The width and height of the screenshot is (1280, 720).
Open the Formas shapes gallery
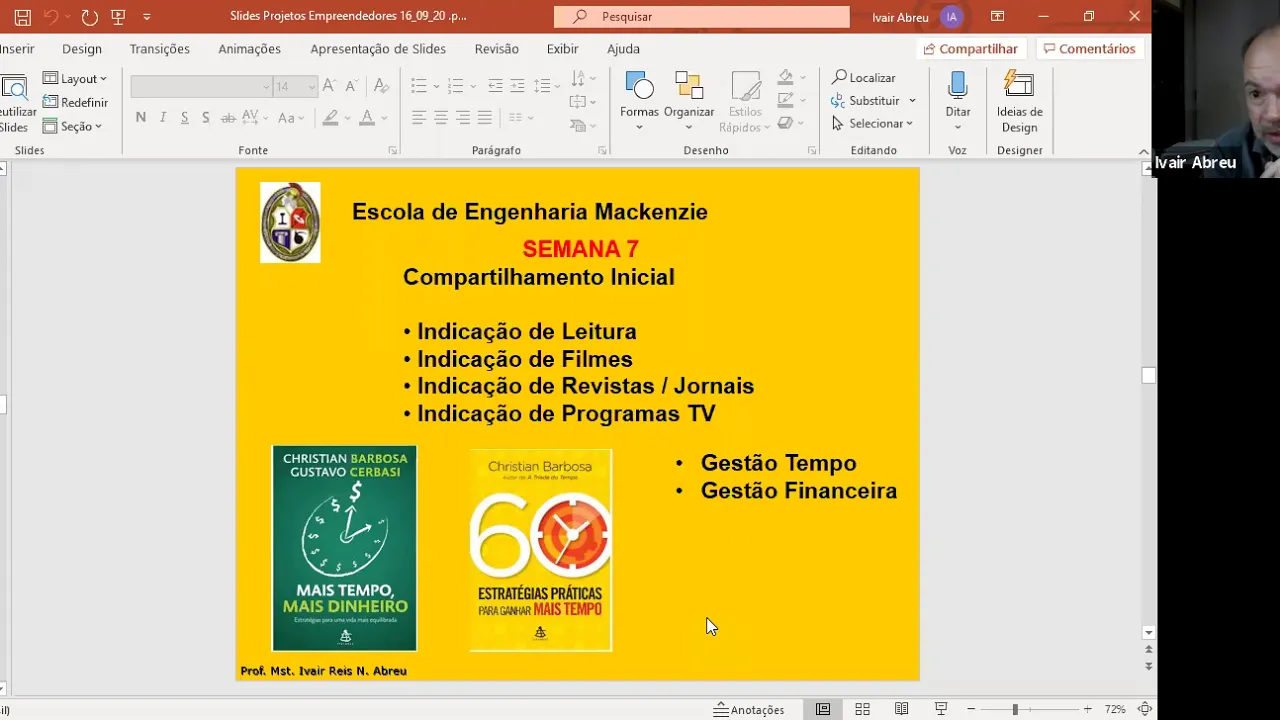point(639,101)
